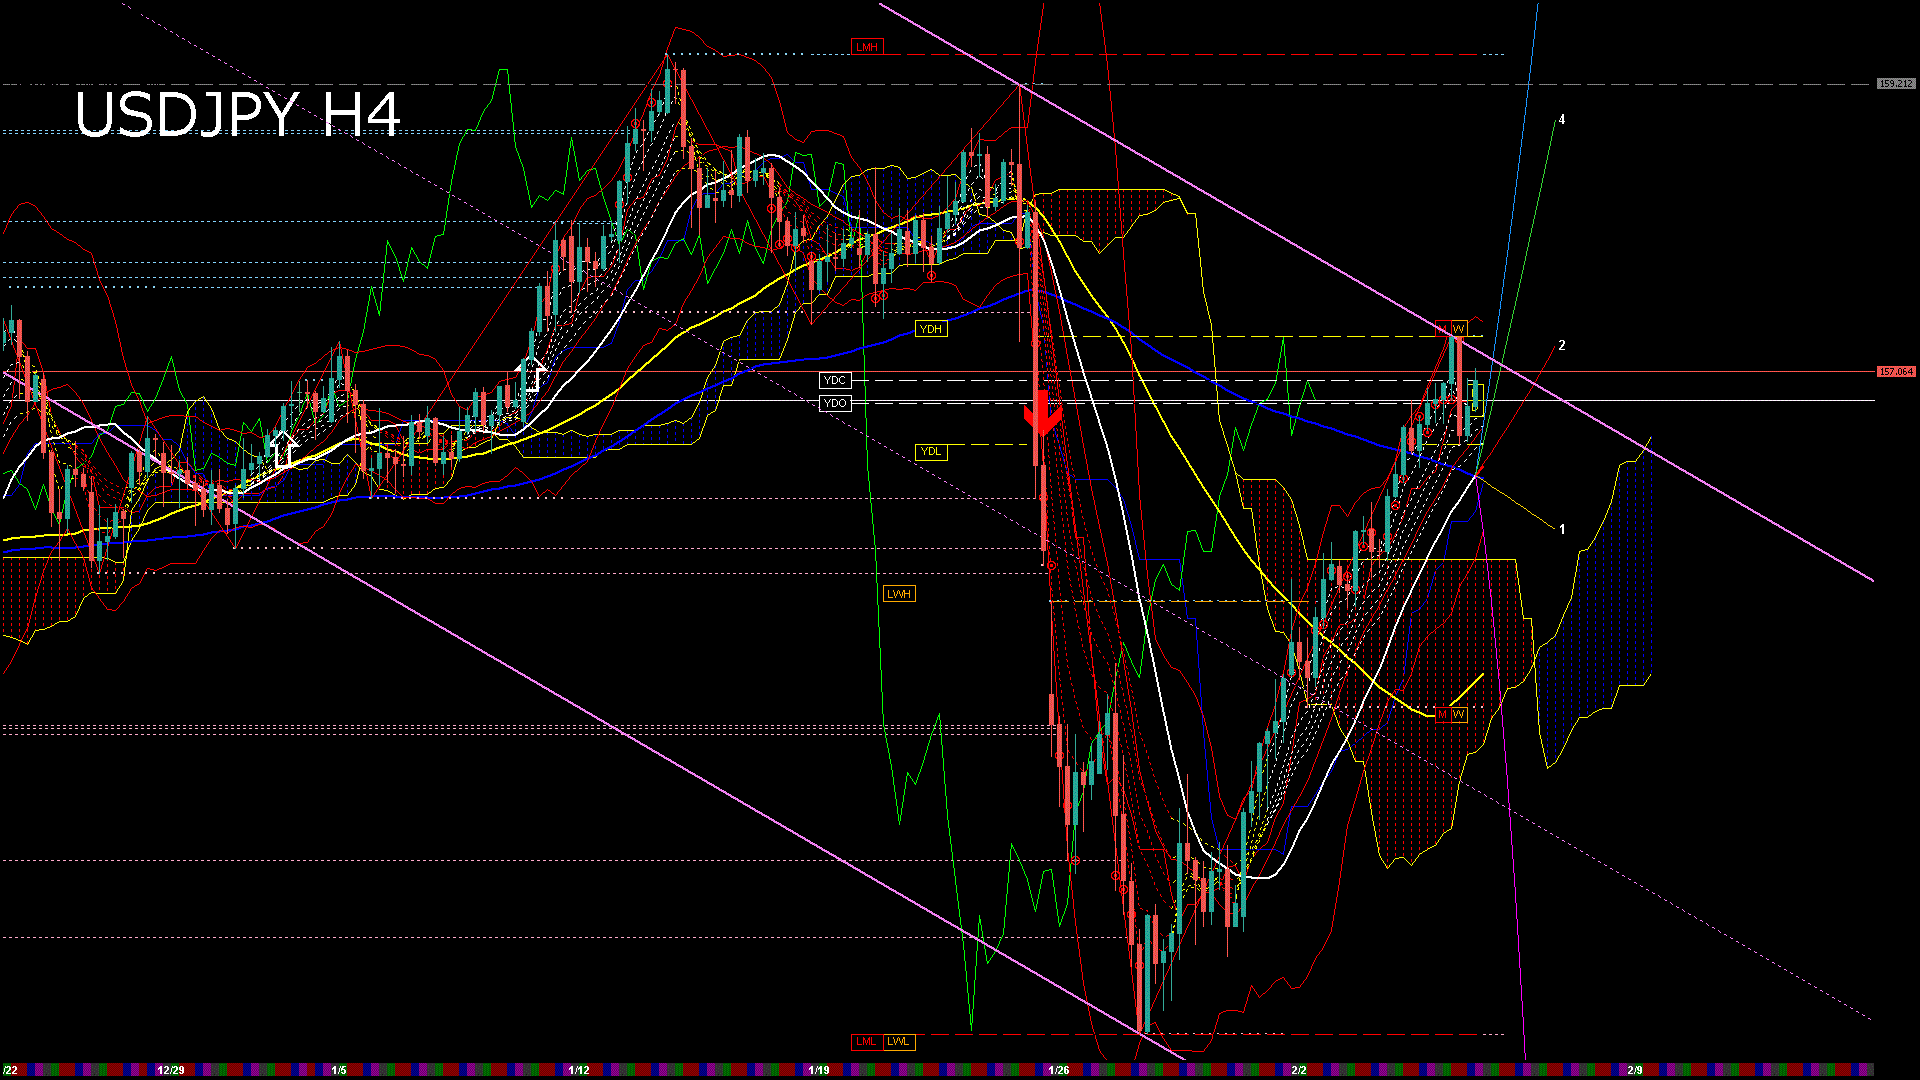Click the upper MW marker box
This screenshot has width=1920, height=1080.
[x=1451, y=329]
